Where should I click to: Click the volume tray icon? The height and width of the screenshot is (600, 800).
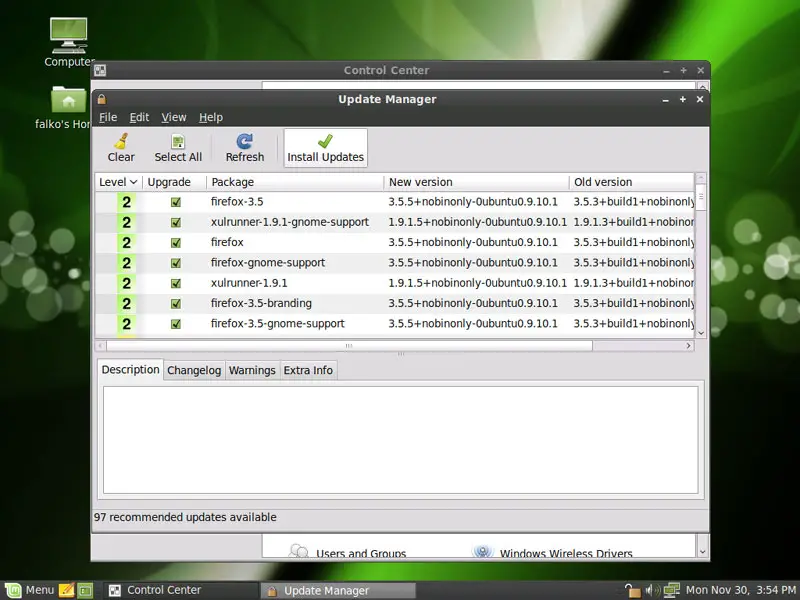point(652,590)
